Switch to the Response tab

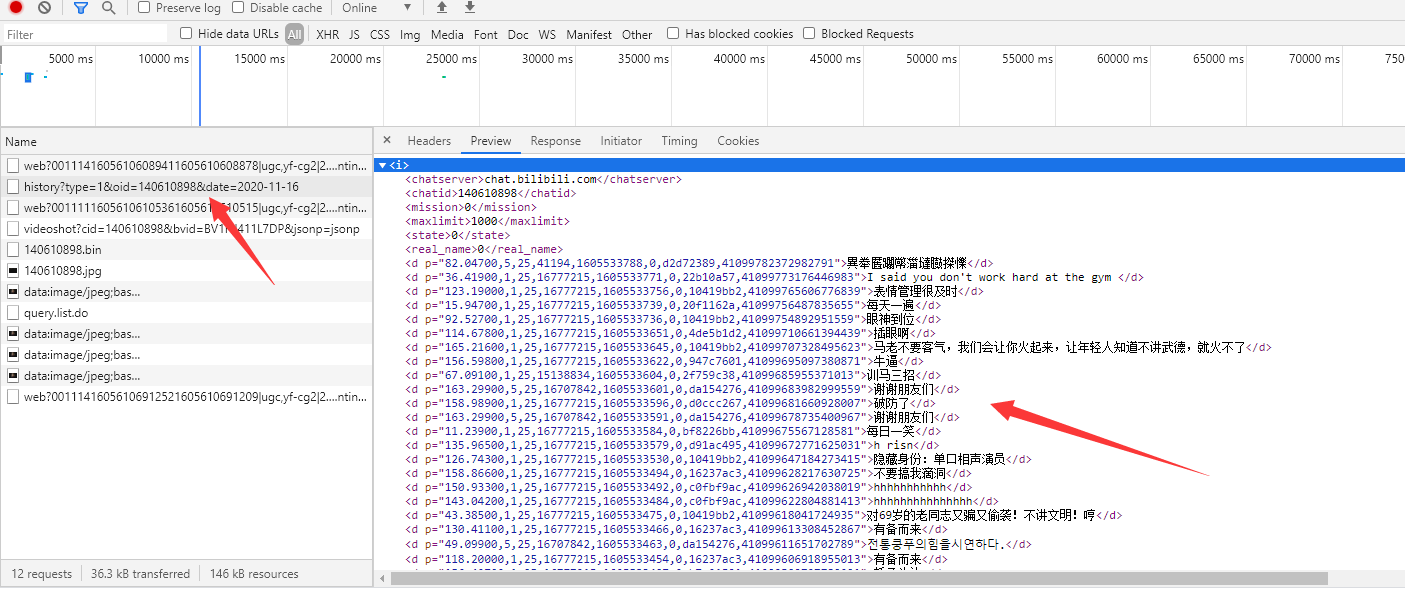555,141
